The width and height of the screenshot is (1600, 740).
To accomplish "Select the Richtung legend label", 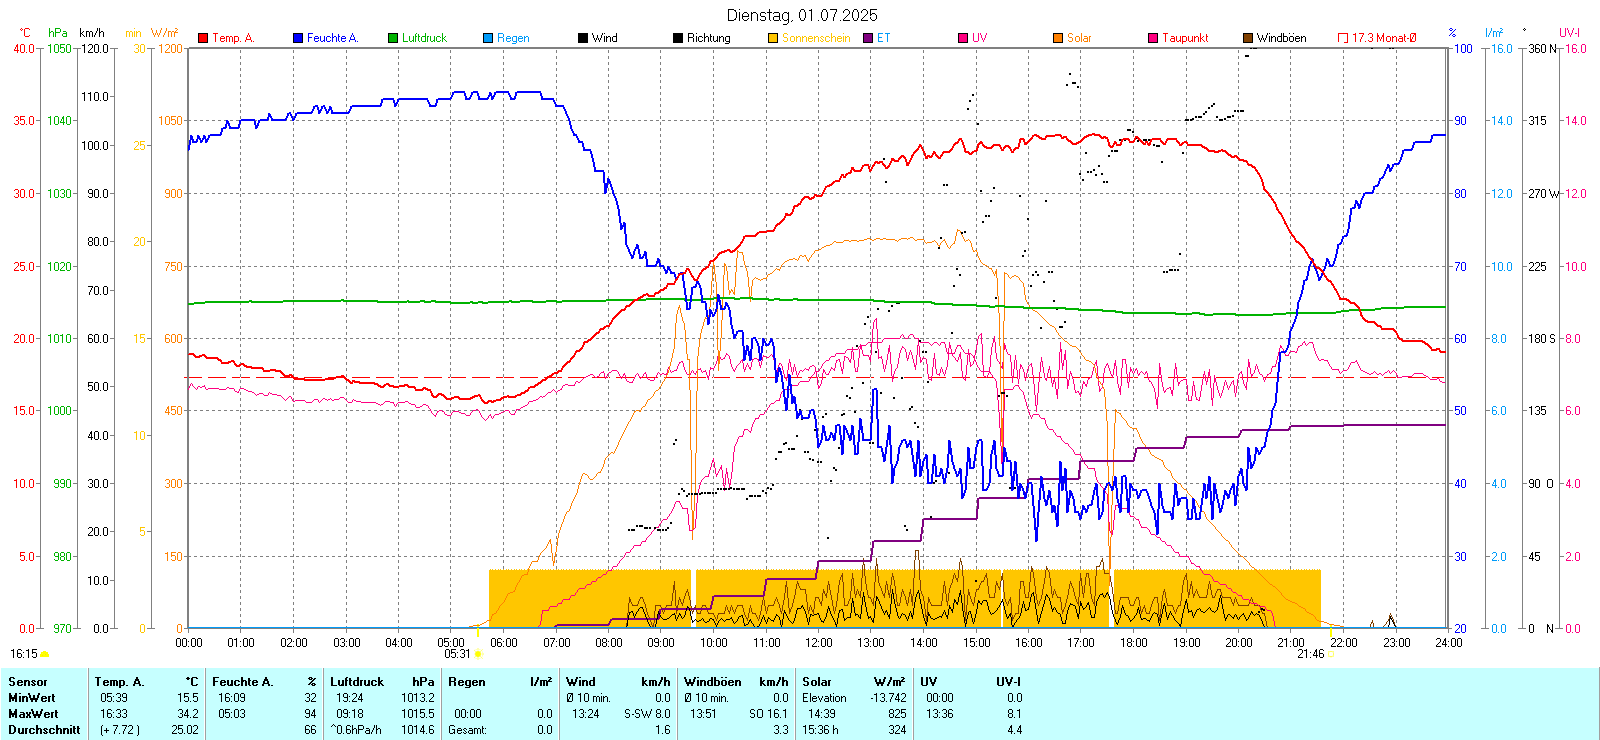I will coord(708,38).
